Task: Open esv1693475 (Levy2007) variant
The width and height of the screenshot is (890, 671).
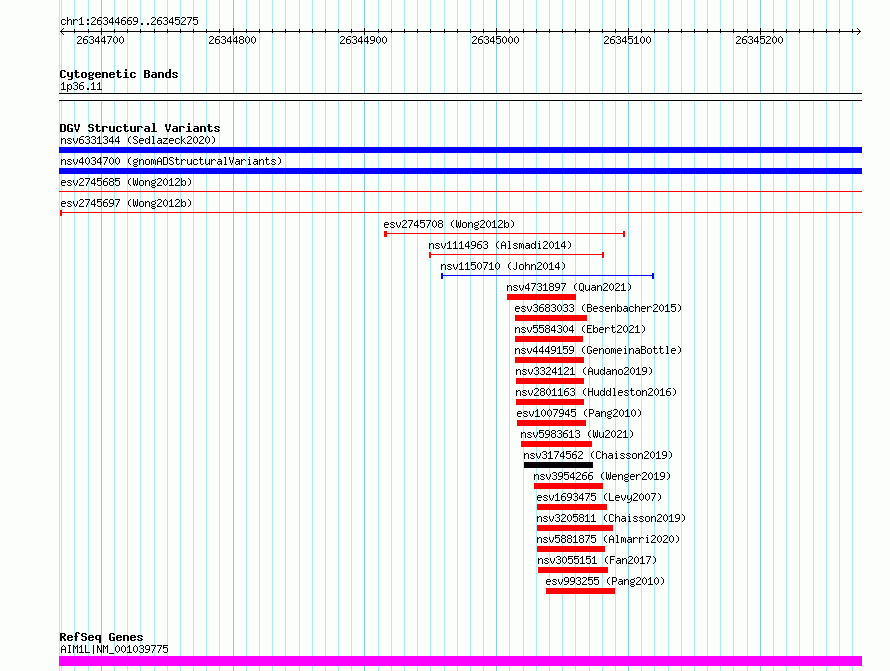Action: (x=599, y=497)
